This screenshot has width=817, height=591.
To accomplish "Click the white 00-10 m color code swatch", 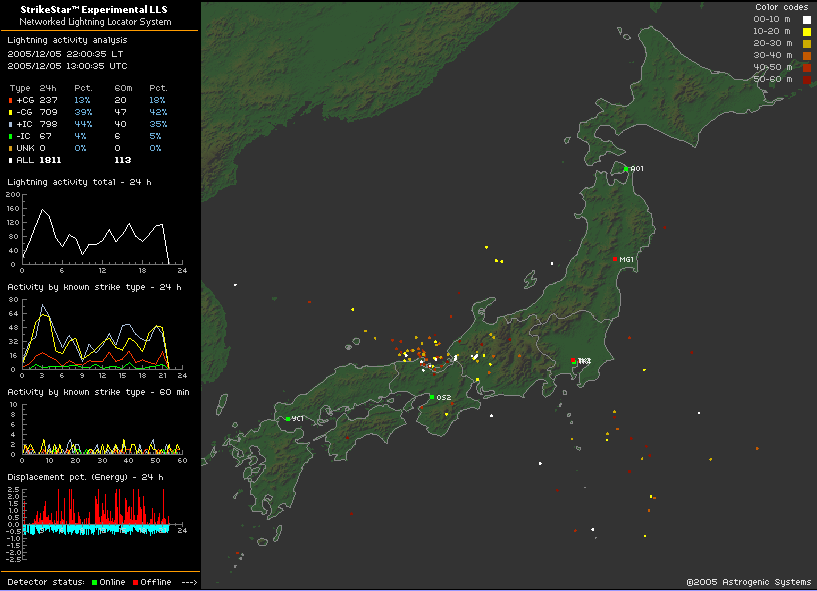I will tap(806, 19).
